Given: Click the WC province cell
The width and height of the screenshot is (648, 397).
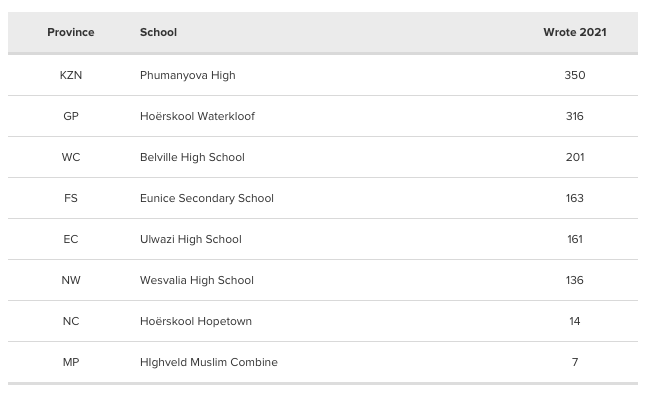Looking at the screenshot, I should 71,157.
